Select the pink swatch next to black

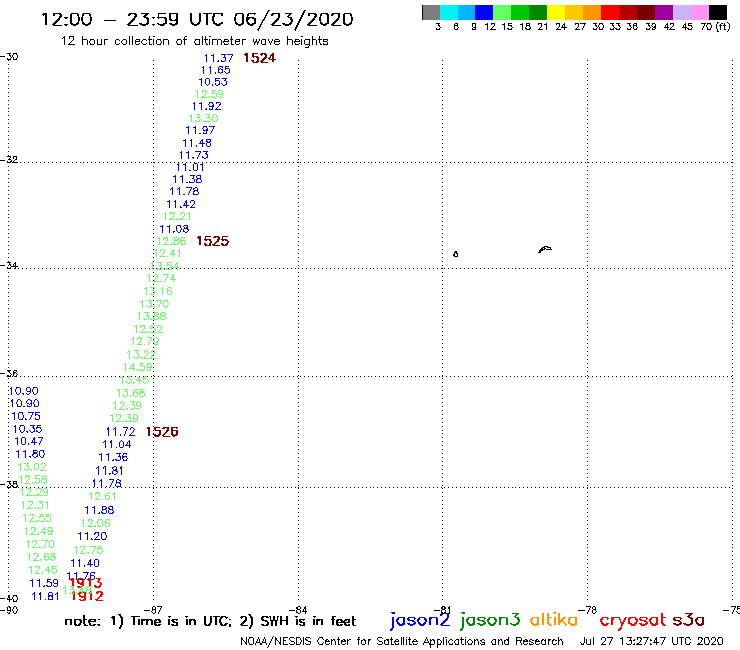699,12
